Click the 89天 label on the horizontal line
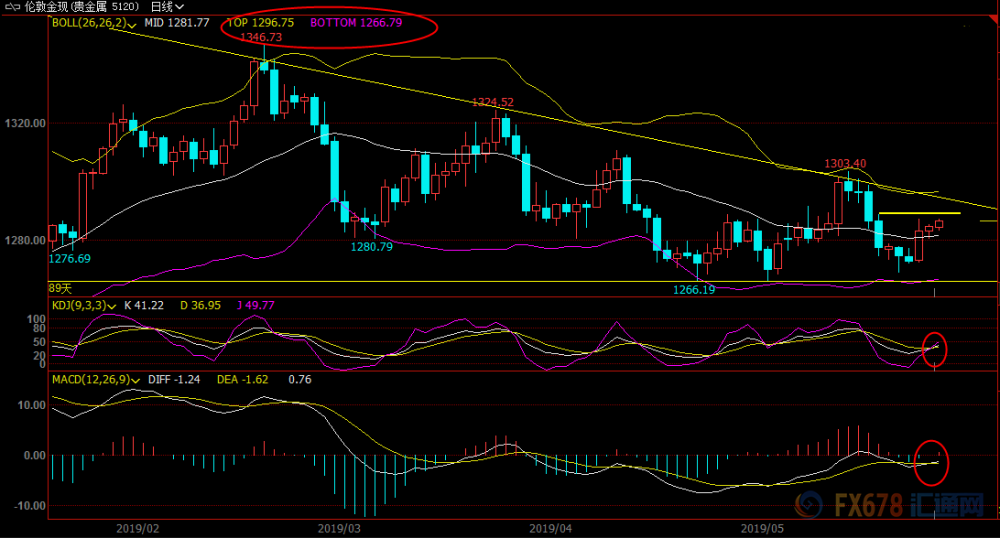This screenshot has height=538, width=1000. [x=61, y=289]
